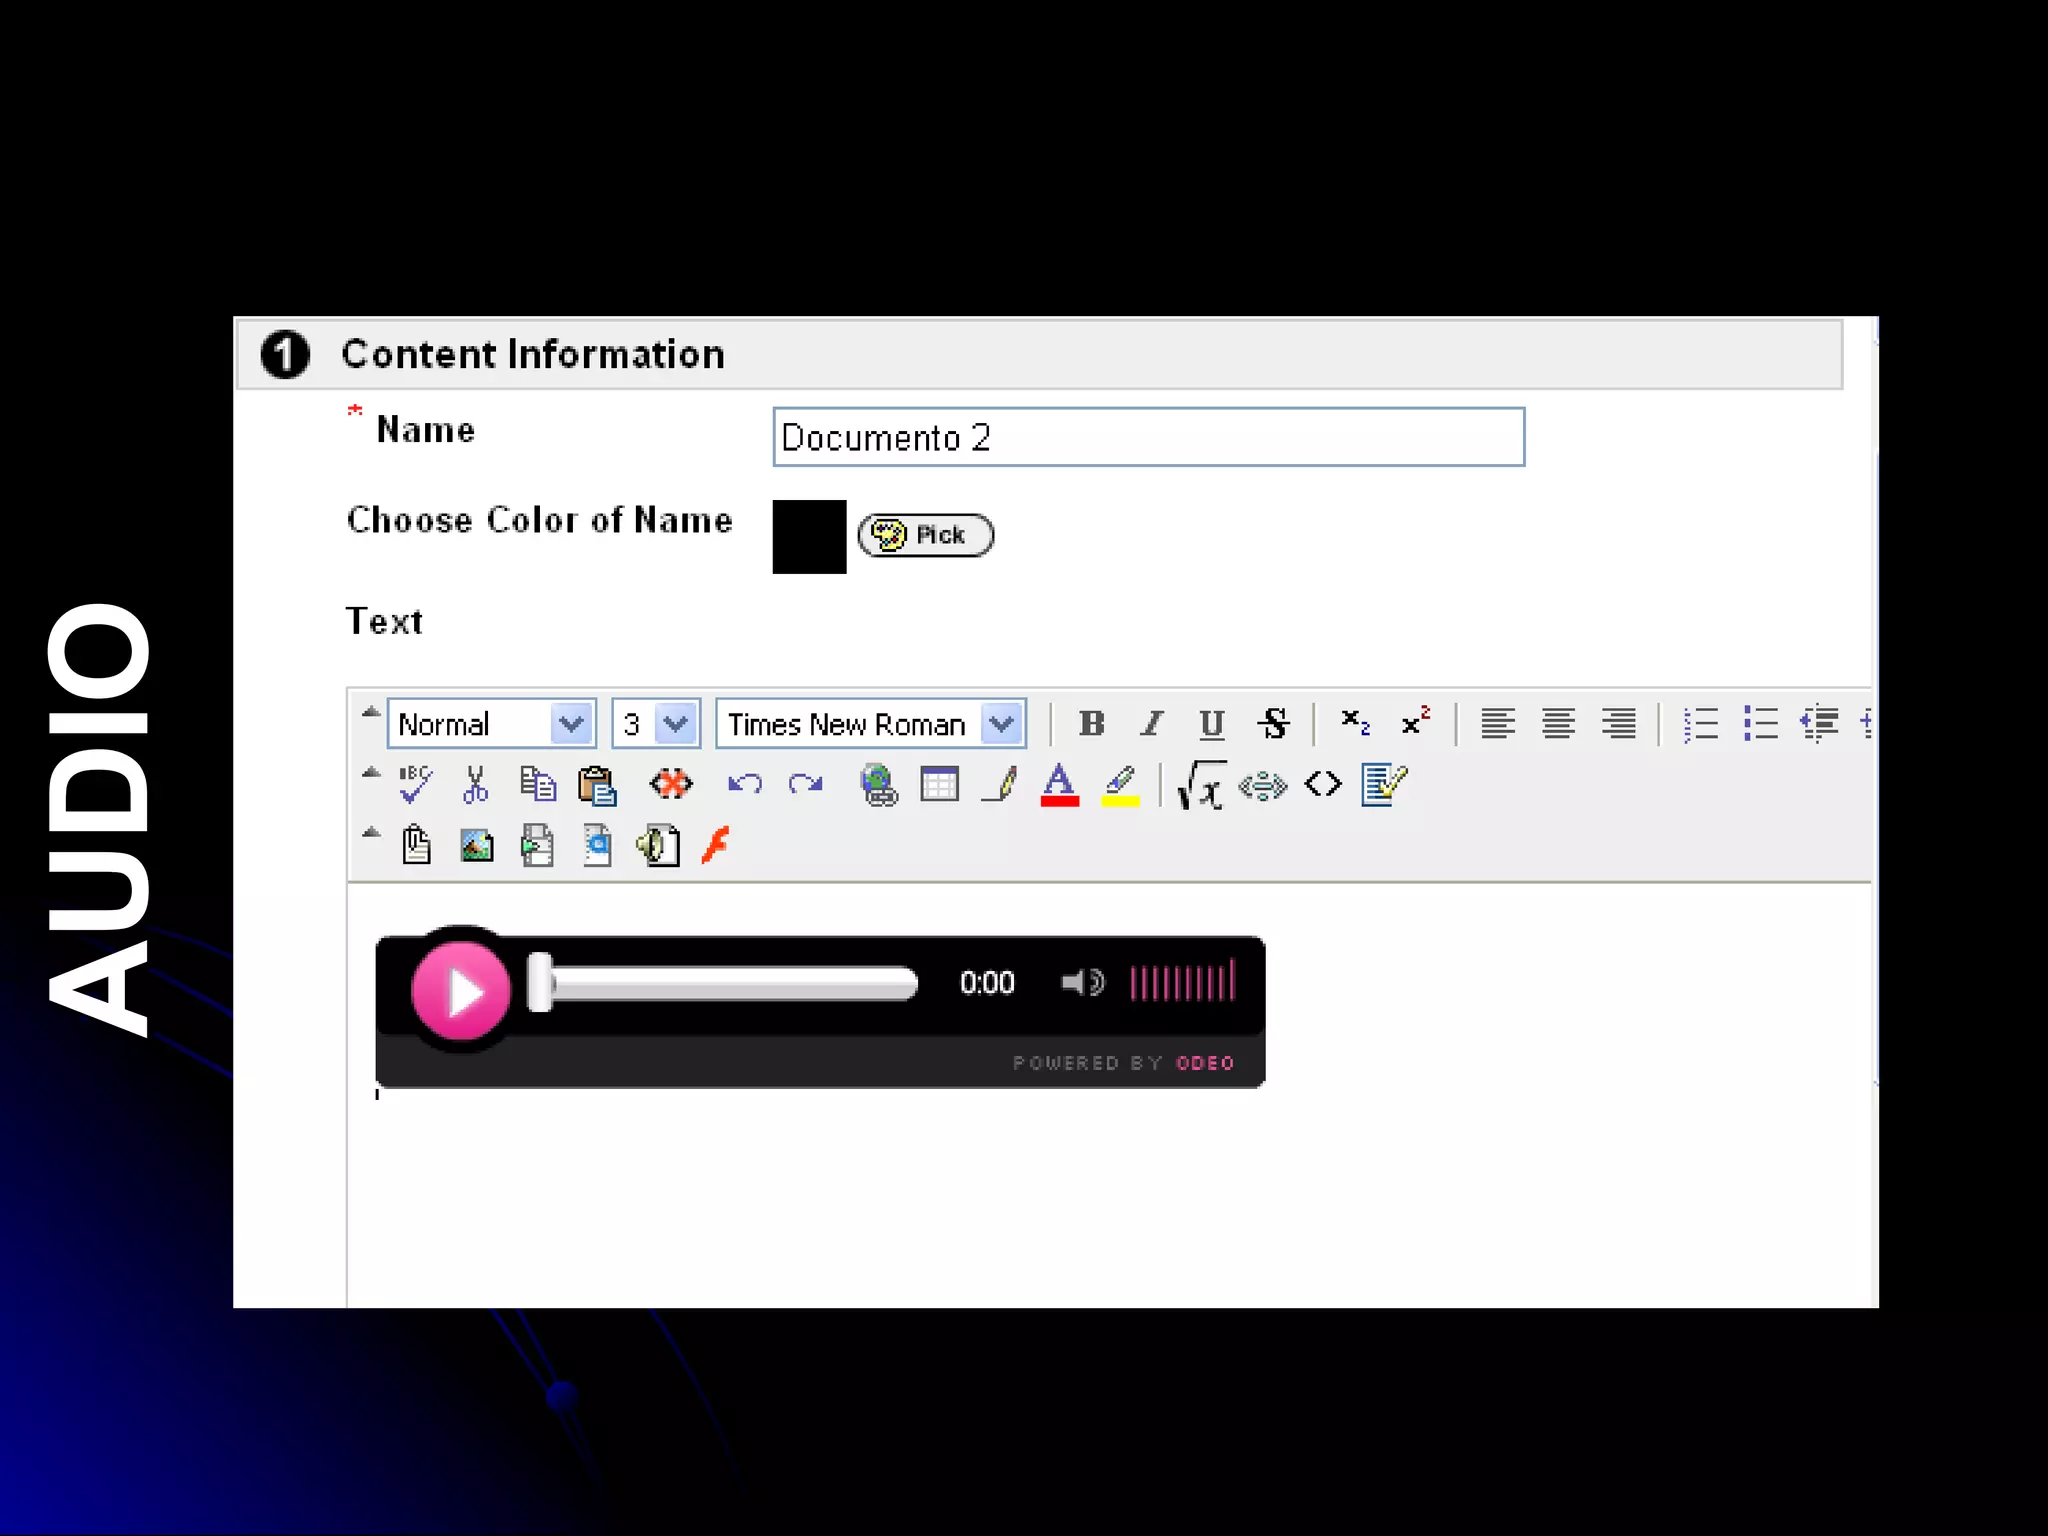2048x1536 pixels.
Task: Click the black name color swatch
Action: (x=809, y=537)
